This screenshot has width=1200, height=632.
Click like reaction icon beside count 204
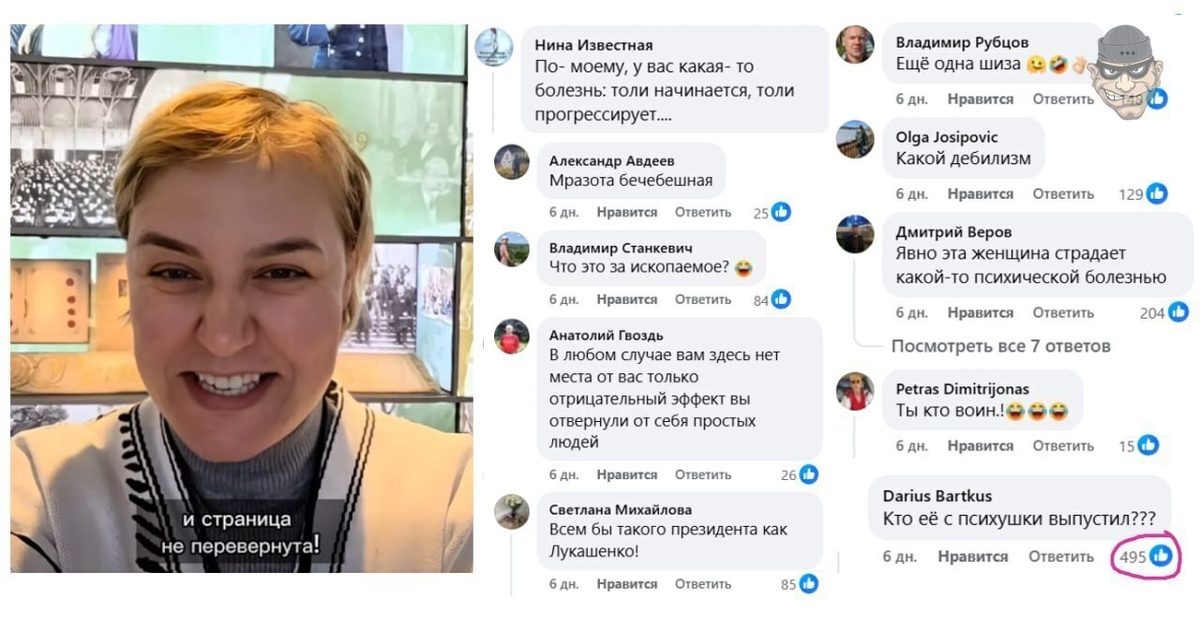(1178, 312)
